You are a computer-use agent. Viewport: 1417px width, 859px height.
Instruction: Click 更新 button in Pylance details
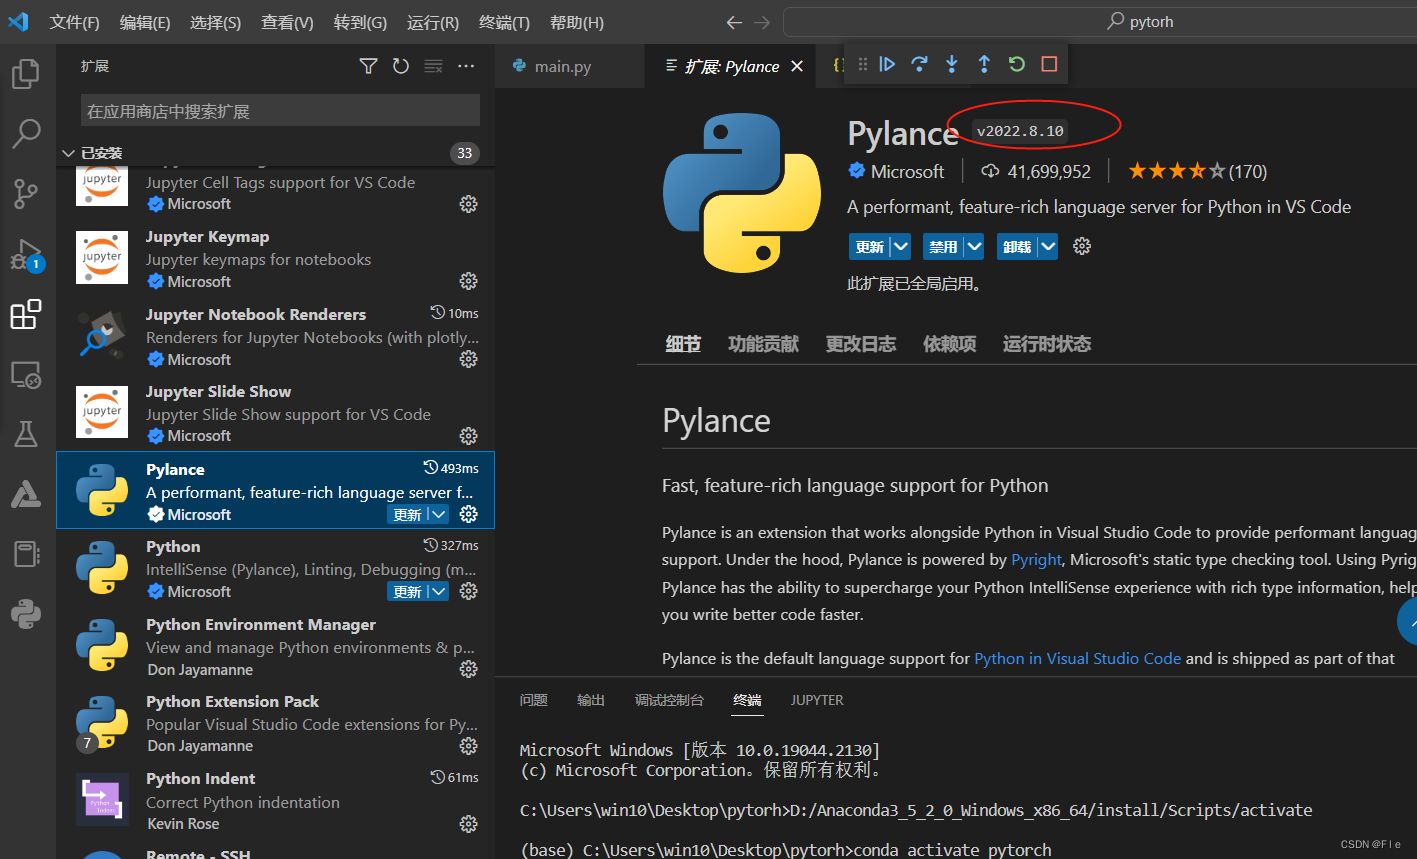[x=869, y=246]
